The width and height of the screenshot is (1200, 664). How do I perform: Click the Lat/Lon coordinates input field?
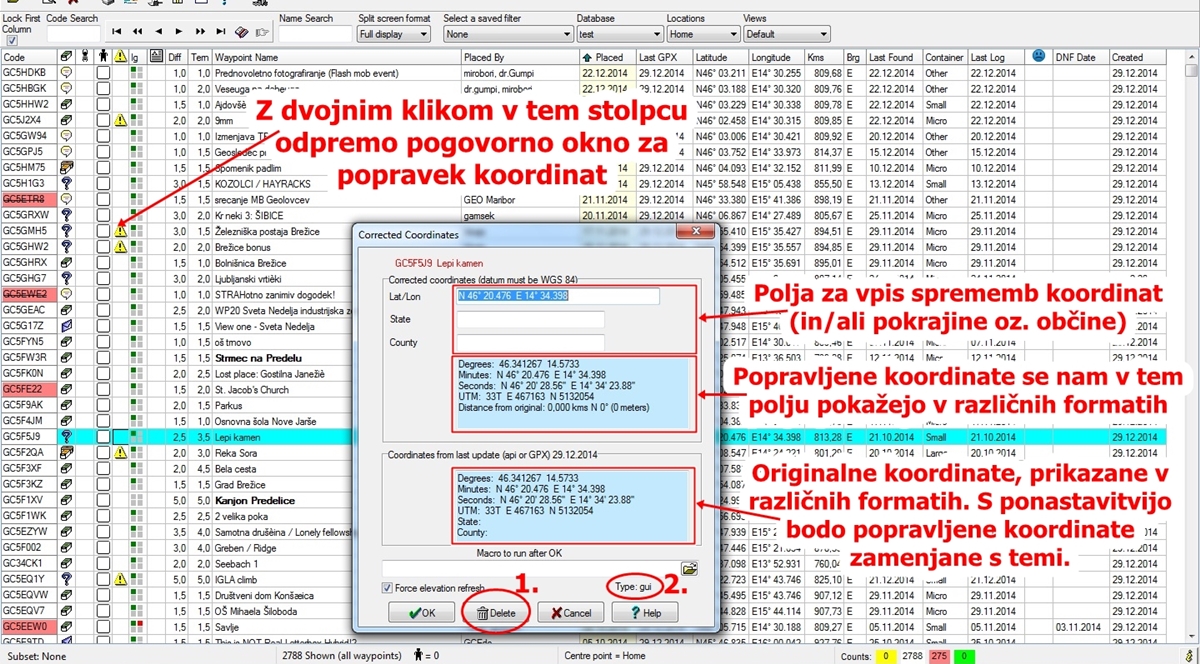coord(558,296)
